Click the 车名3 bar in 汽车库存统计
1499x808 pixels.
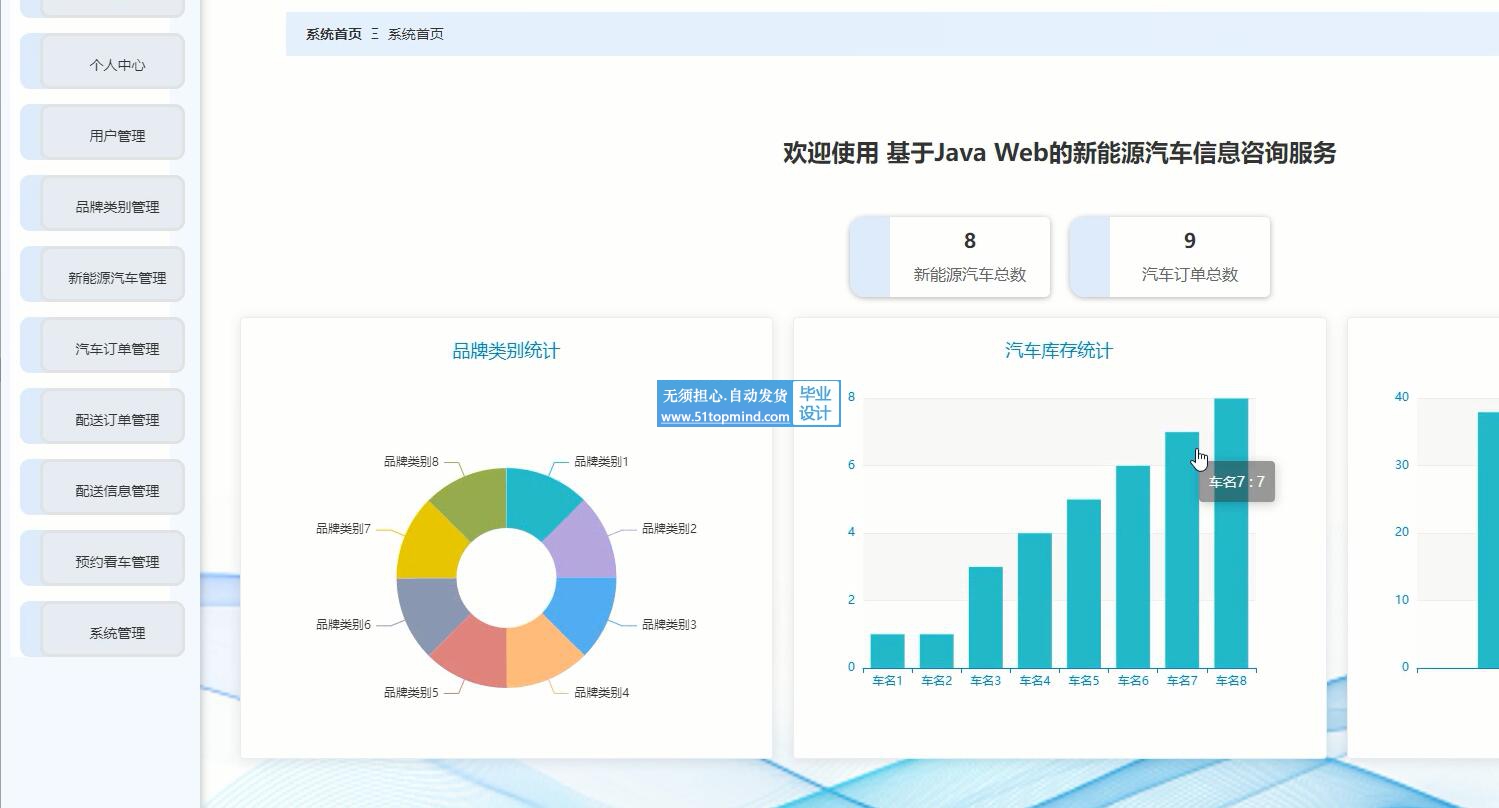(985, 617)
